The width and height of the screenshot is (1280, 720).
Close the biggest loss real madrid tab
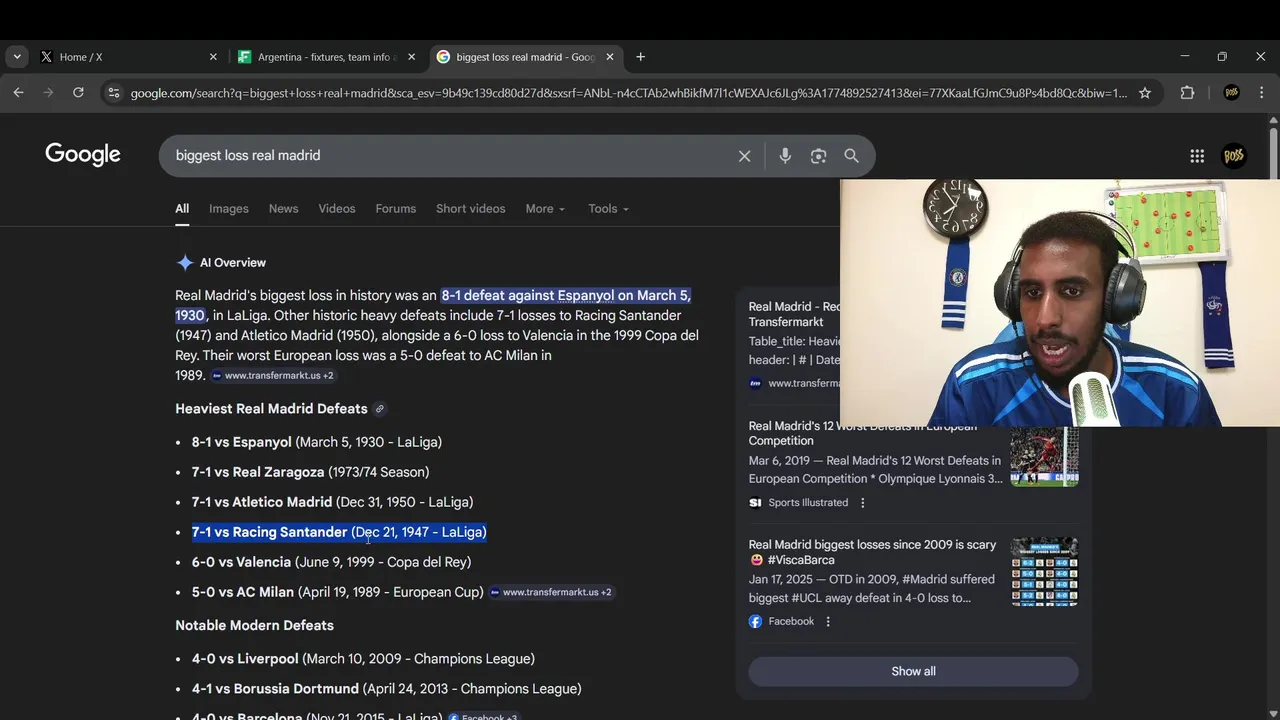tap(610, 57)
